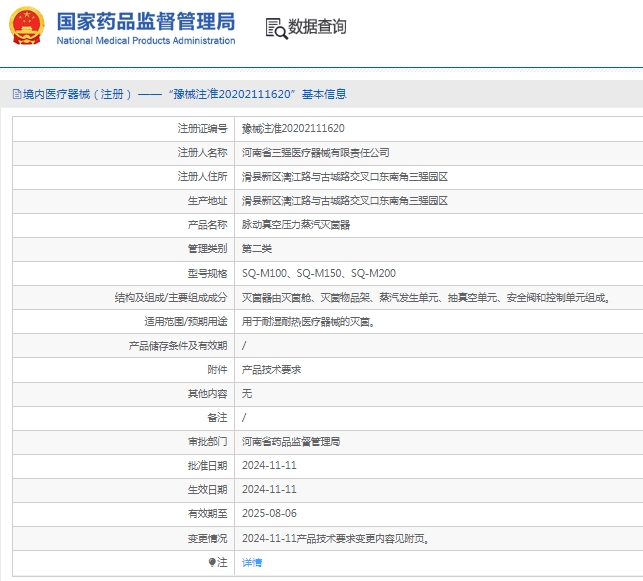Screen dimensions: 643x581
Task: Click the 第二类 management category value
Action: point(257,249)
